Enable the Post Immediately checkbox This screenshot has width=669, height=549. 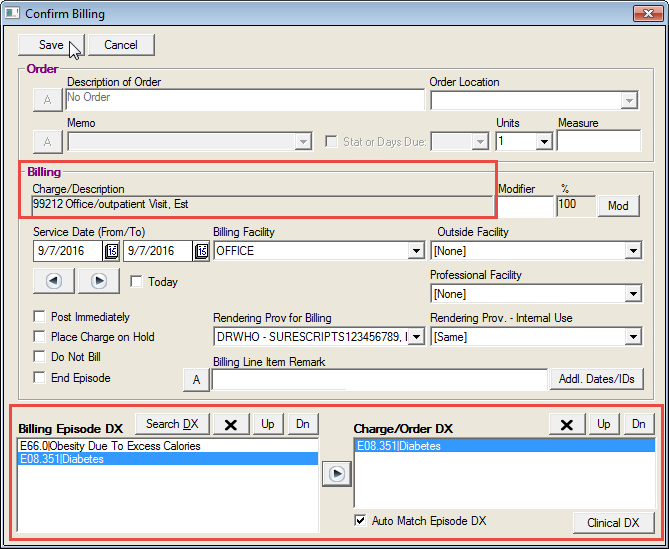(x=39, y=317)
